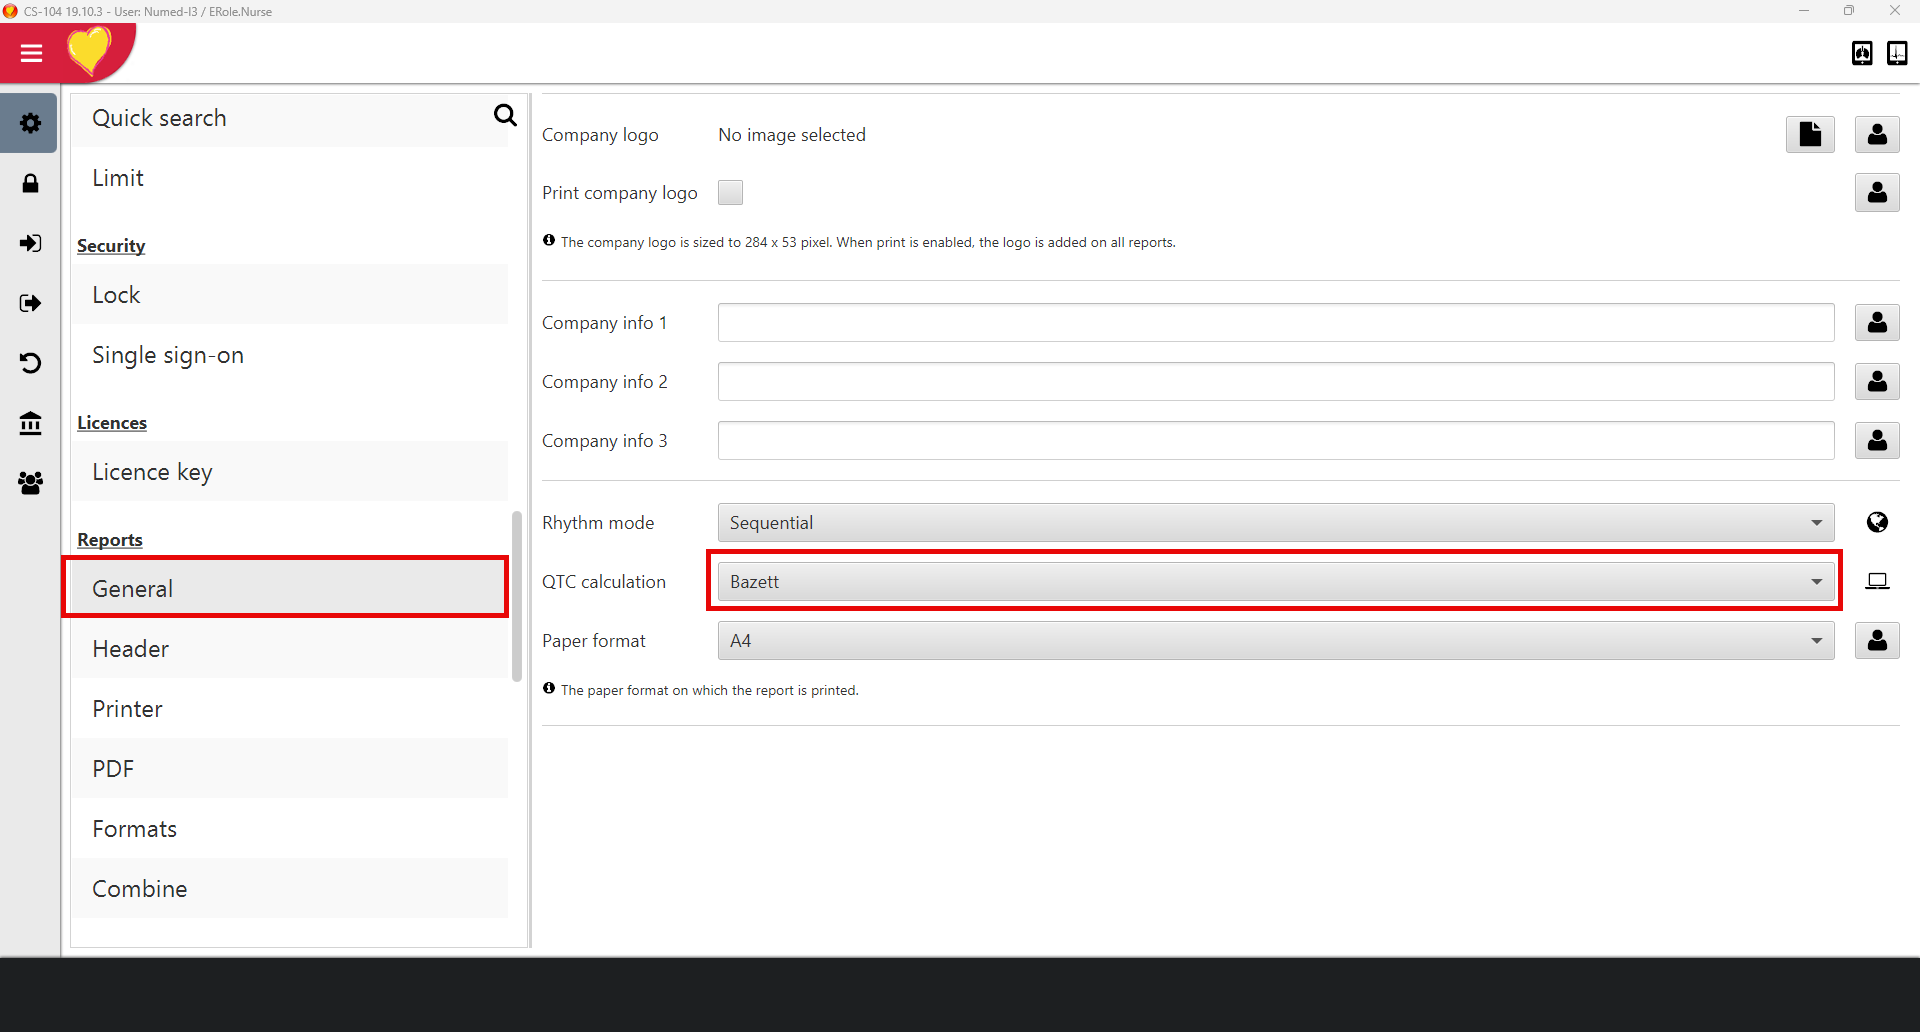Click user scope icon for Print company logo
Image resolution: width=1920 pixels, height=1032 pixels.
pos(1877,193)
